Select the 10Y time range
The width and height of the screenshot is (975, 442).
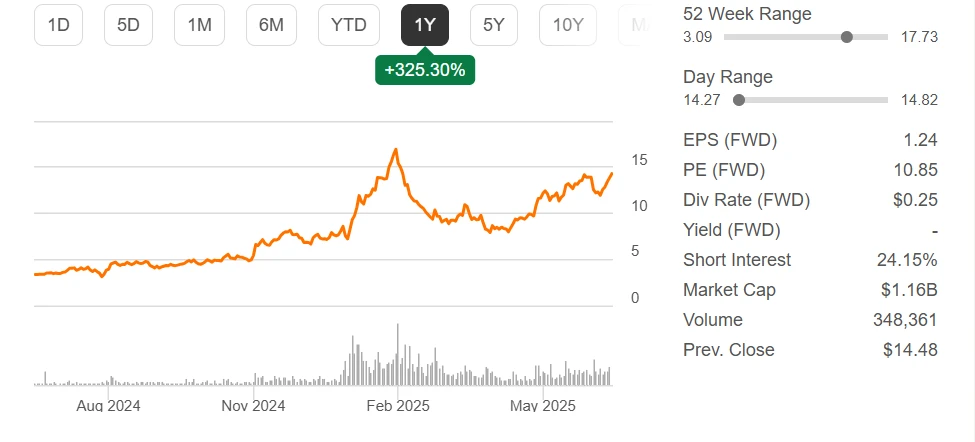pyautogui.click(x=568, y=25)
